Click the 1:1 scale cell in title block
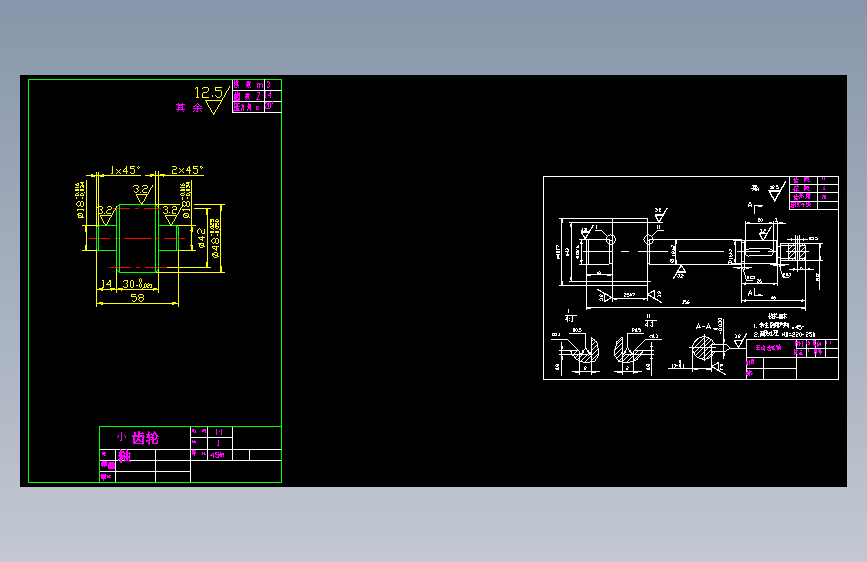The height and width of the screenshot is (562, 867). click(219, 432)
